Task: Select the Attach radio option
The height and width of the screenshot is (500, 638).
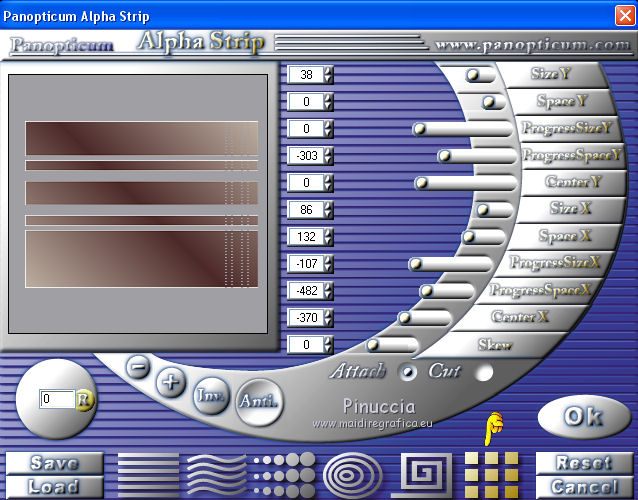Action: (408, 372)
